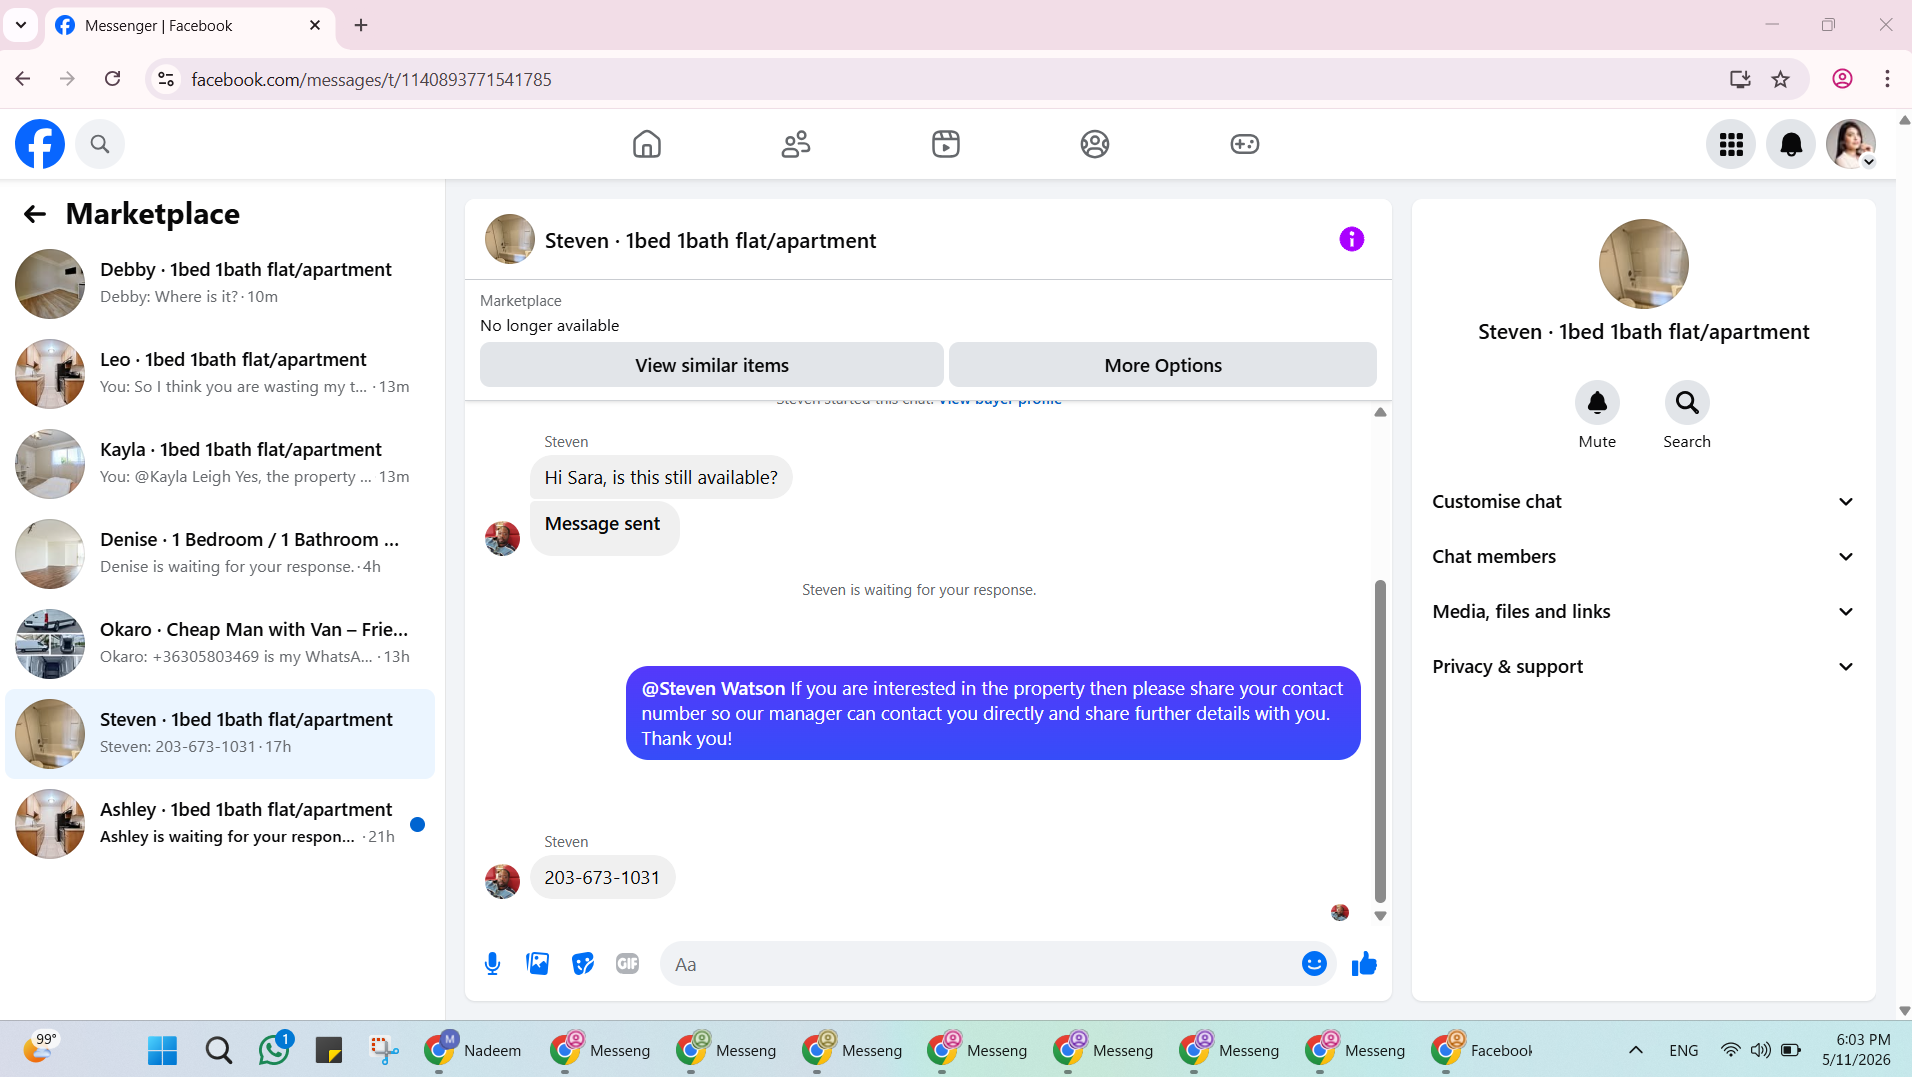The height and width of the screenshot is (1077, 1912).
Task: Click the large listing photo in info panel
Action: click(x=1644, y=264)
